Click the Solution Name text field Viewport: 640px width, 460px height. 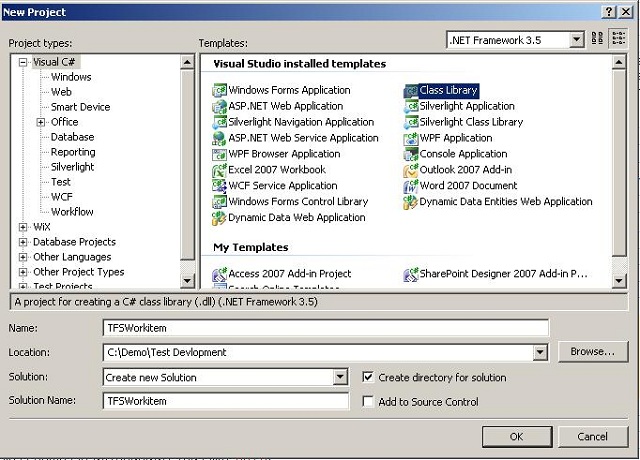coord(226,401)
